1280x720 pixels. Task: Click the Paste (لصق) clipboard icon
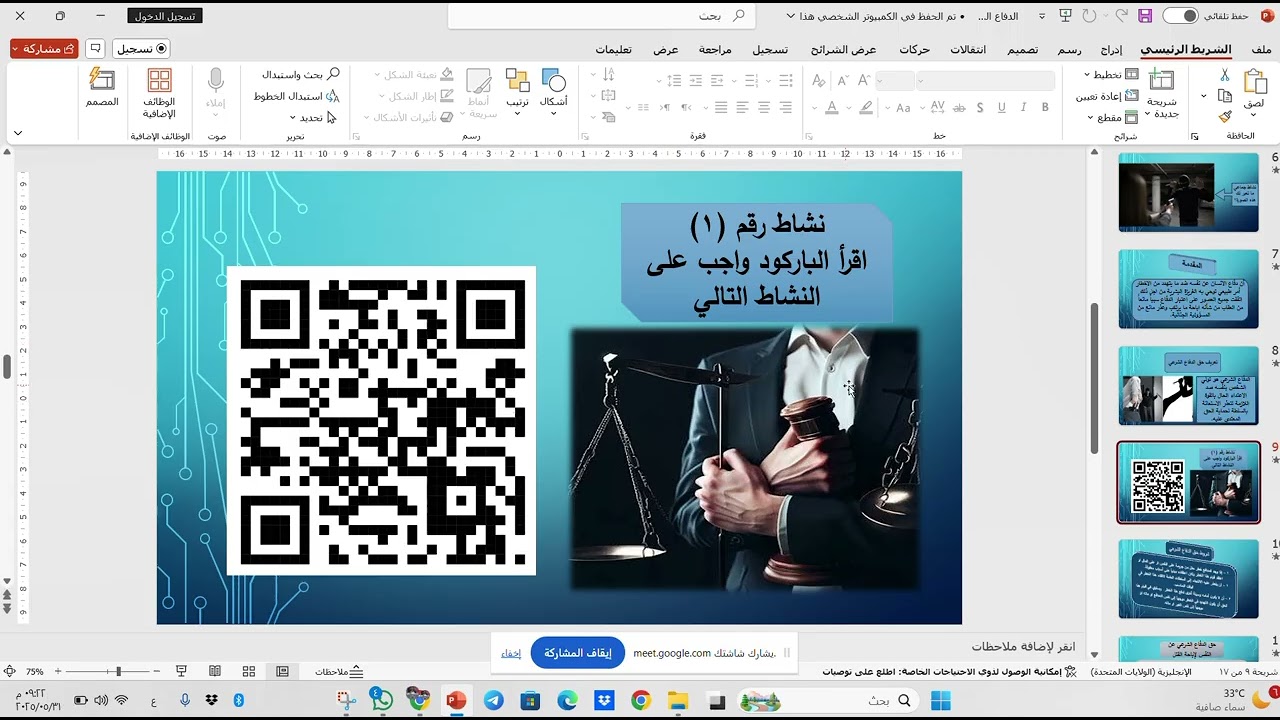tap(1254, 84)
